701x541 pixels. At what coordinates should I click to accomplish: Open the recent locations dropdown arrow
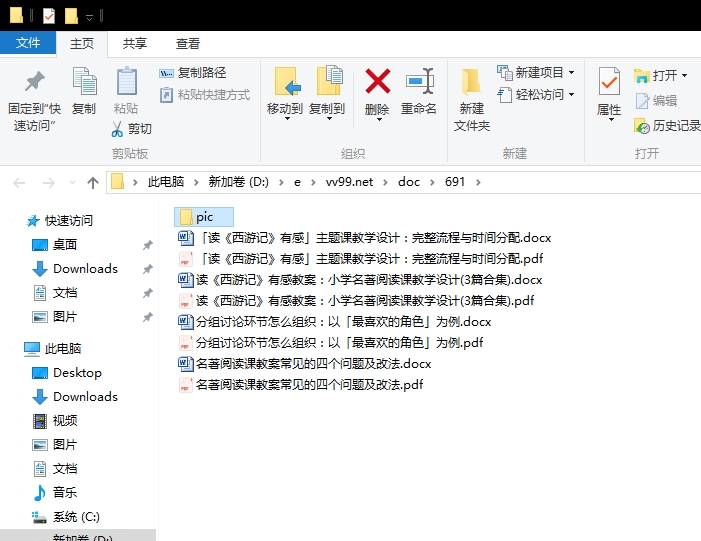pyautogui.click(x=72, y=182)
